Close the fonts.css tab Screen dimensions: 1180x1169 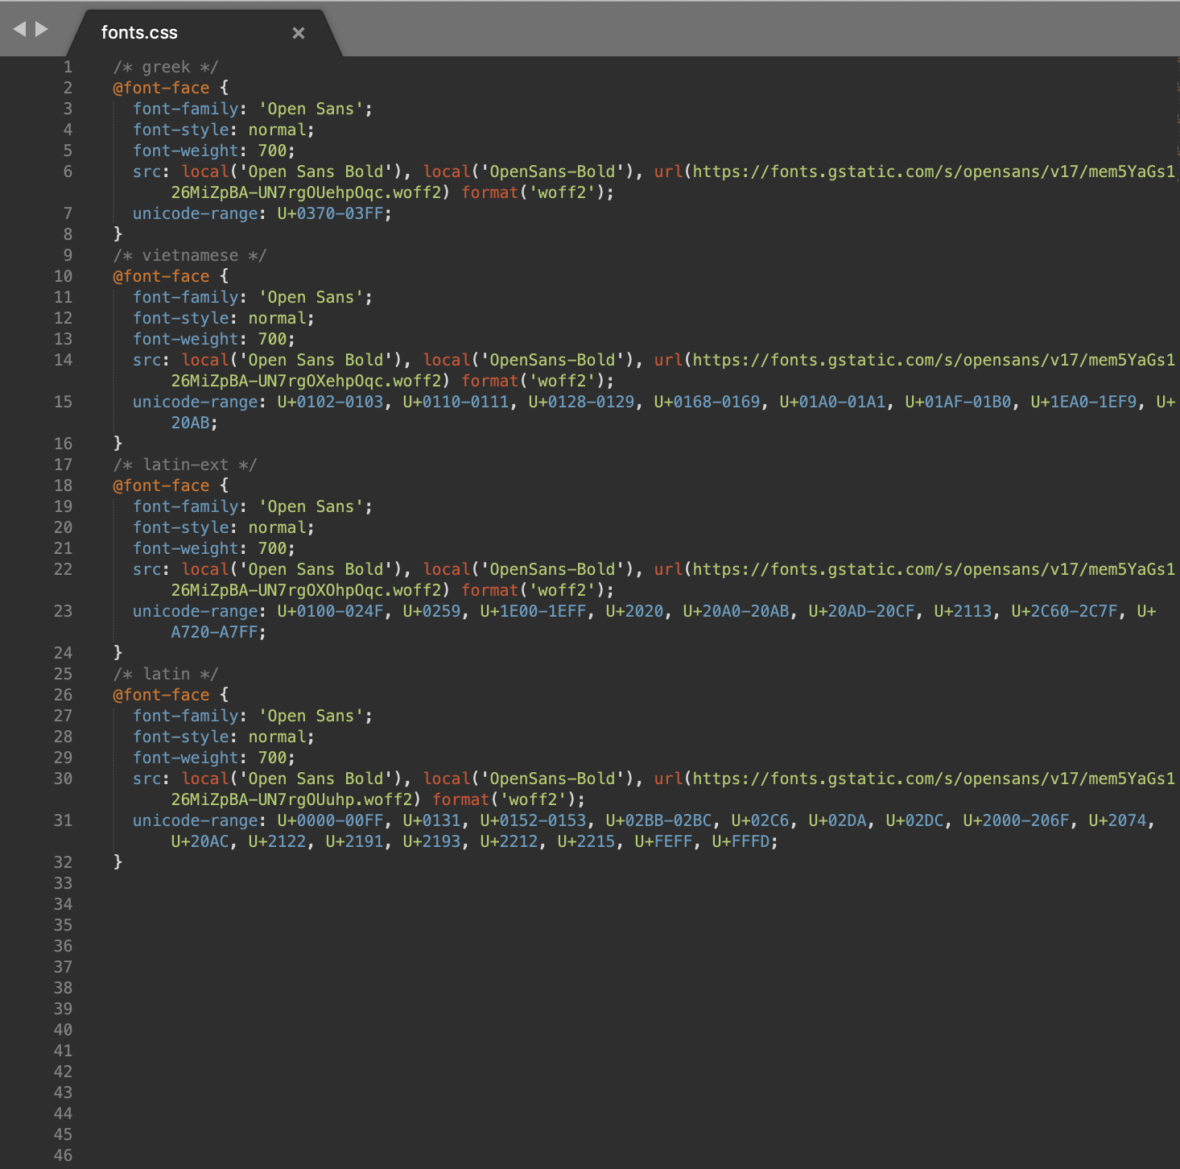[x=298, y=33]
